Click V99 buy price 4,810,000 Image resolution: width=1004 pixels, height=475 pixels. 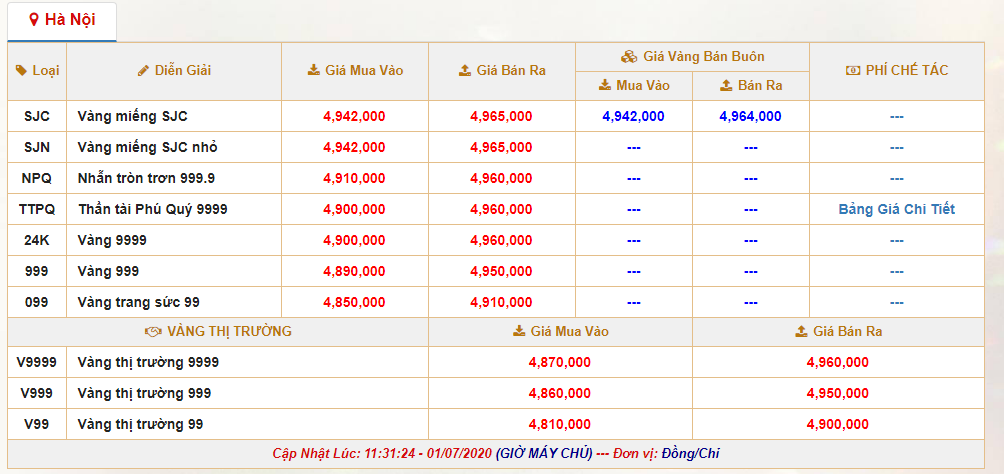coord(560,424)
